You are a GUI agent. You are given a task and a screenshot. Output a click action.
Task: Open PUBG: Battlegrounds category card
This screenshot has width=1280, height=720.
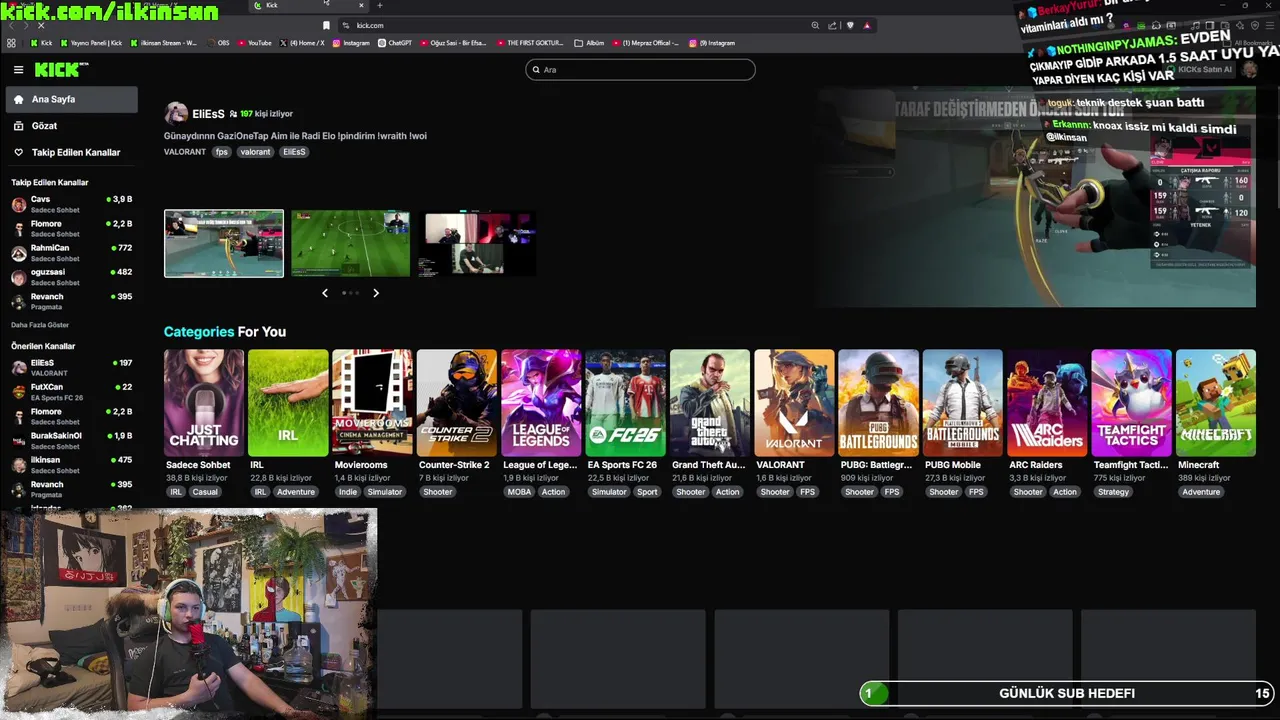coord(879,403)
